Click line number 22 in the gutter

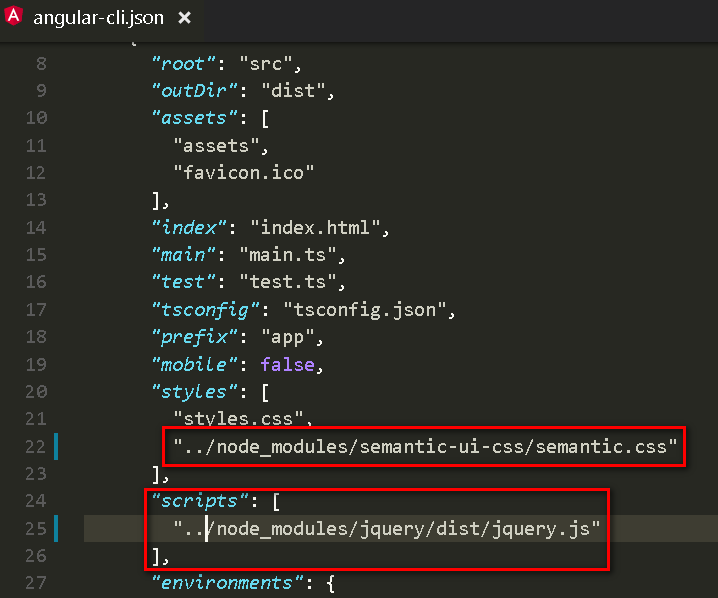pos(36,446)
